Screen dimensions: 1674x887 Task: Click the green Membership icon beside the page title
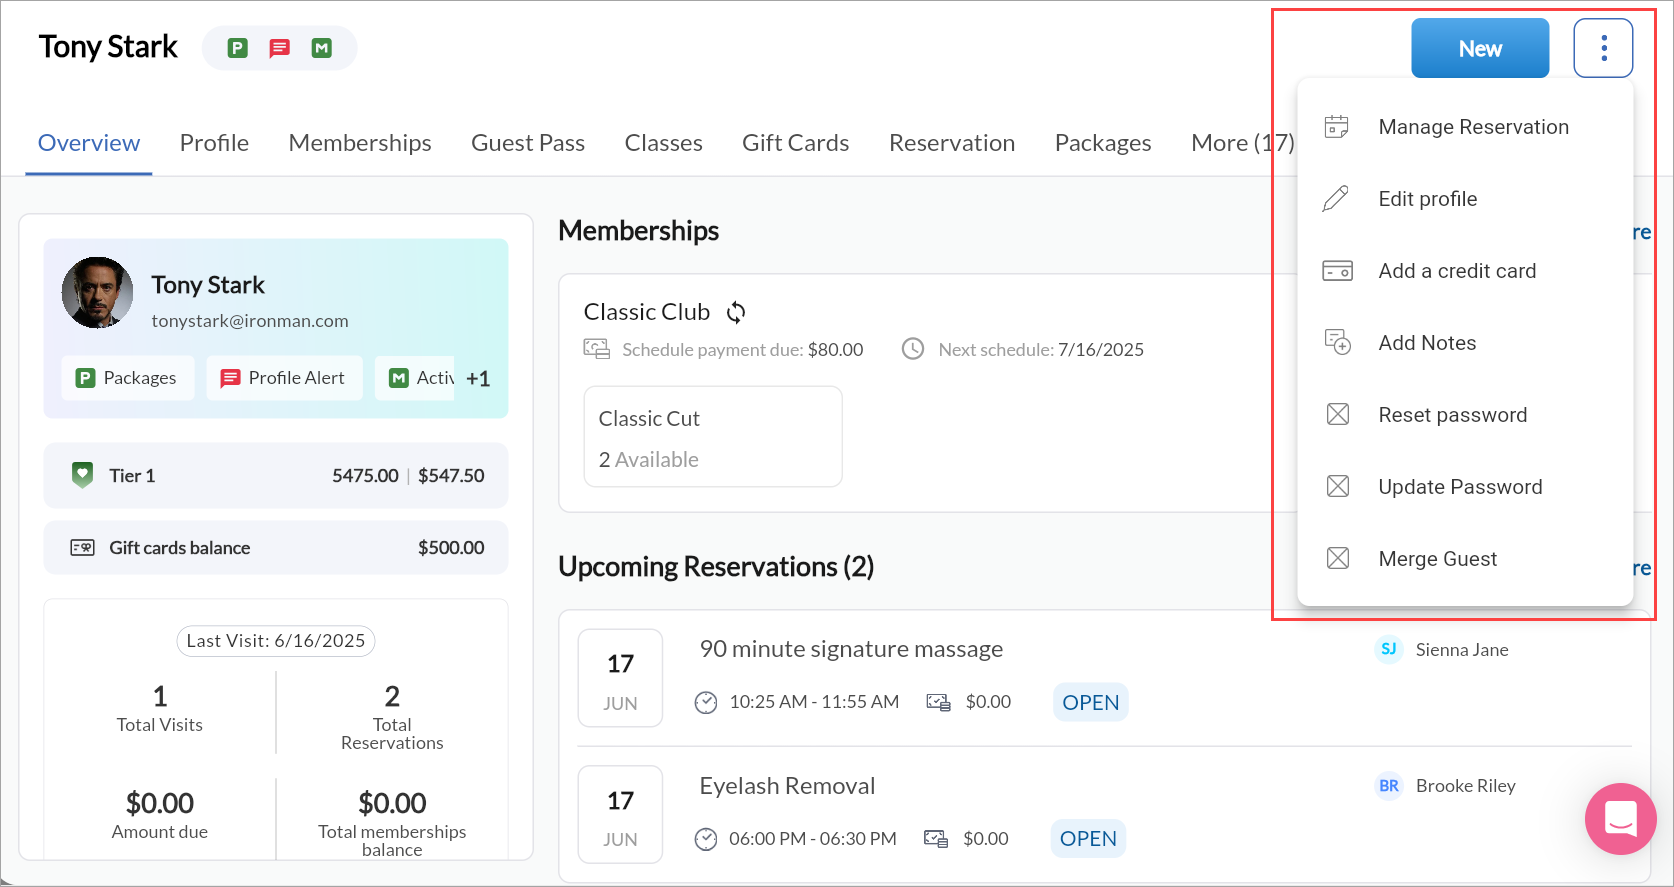(x=322, y=48)
